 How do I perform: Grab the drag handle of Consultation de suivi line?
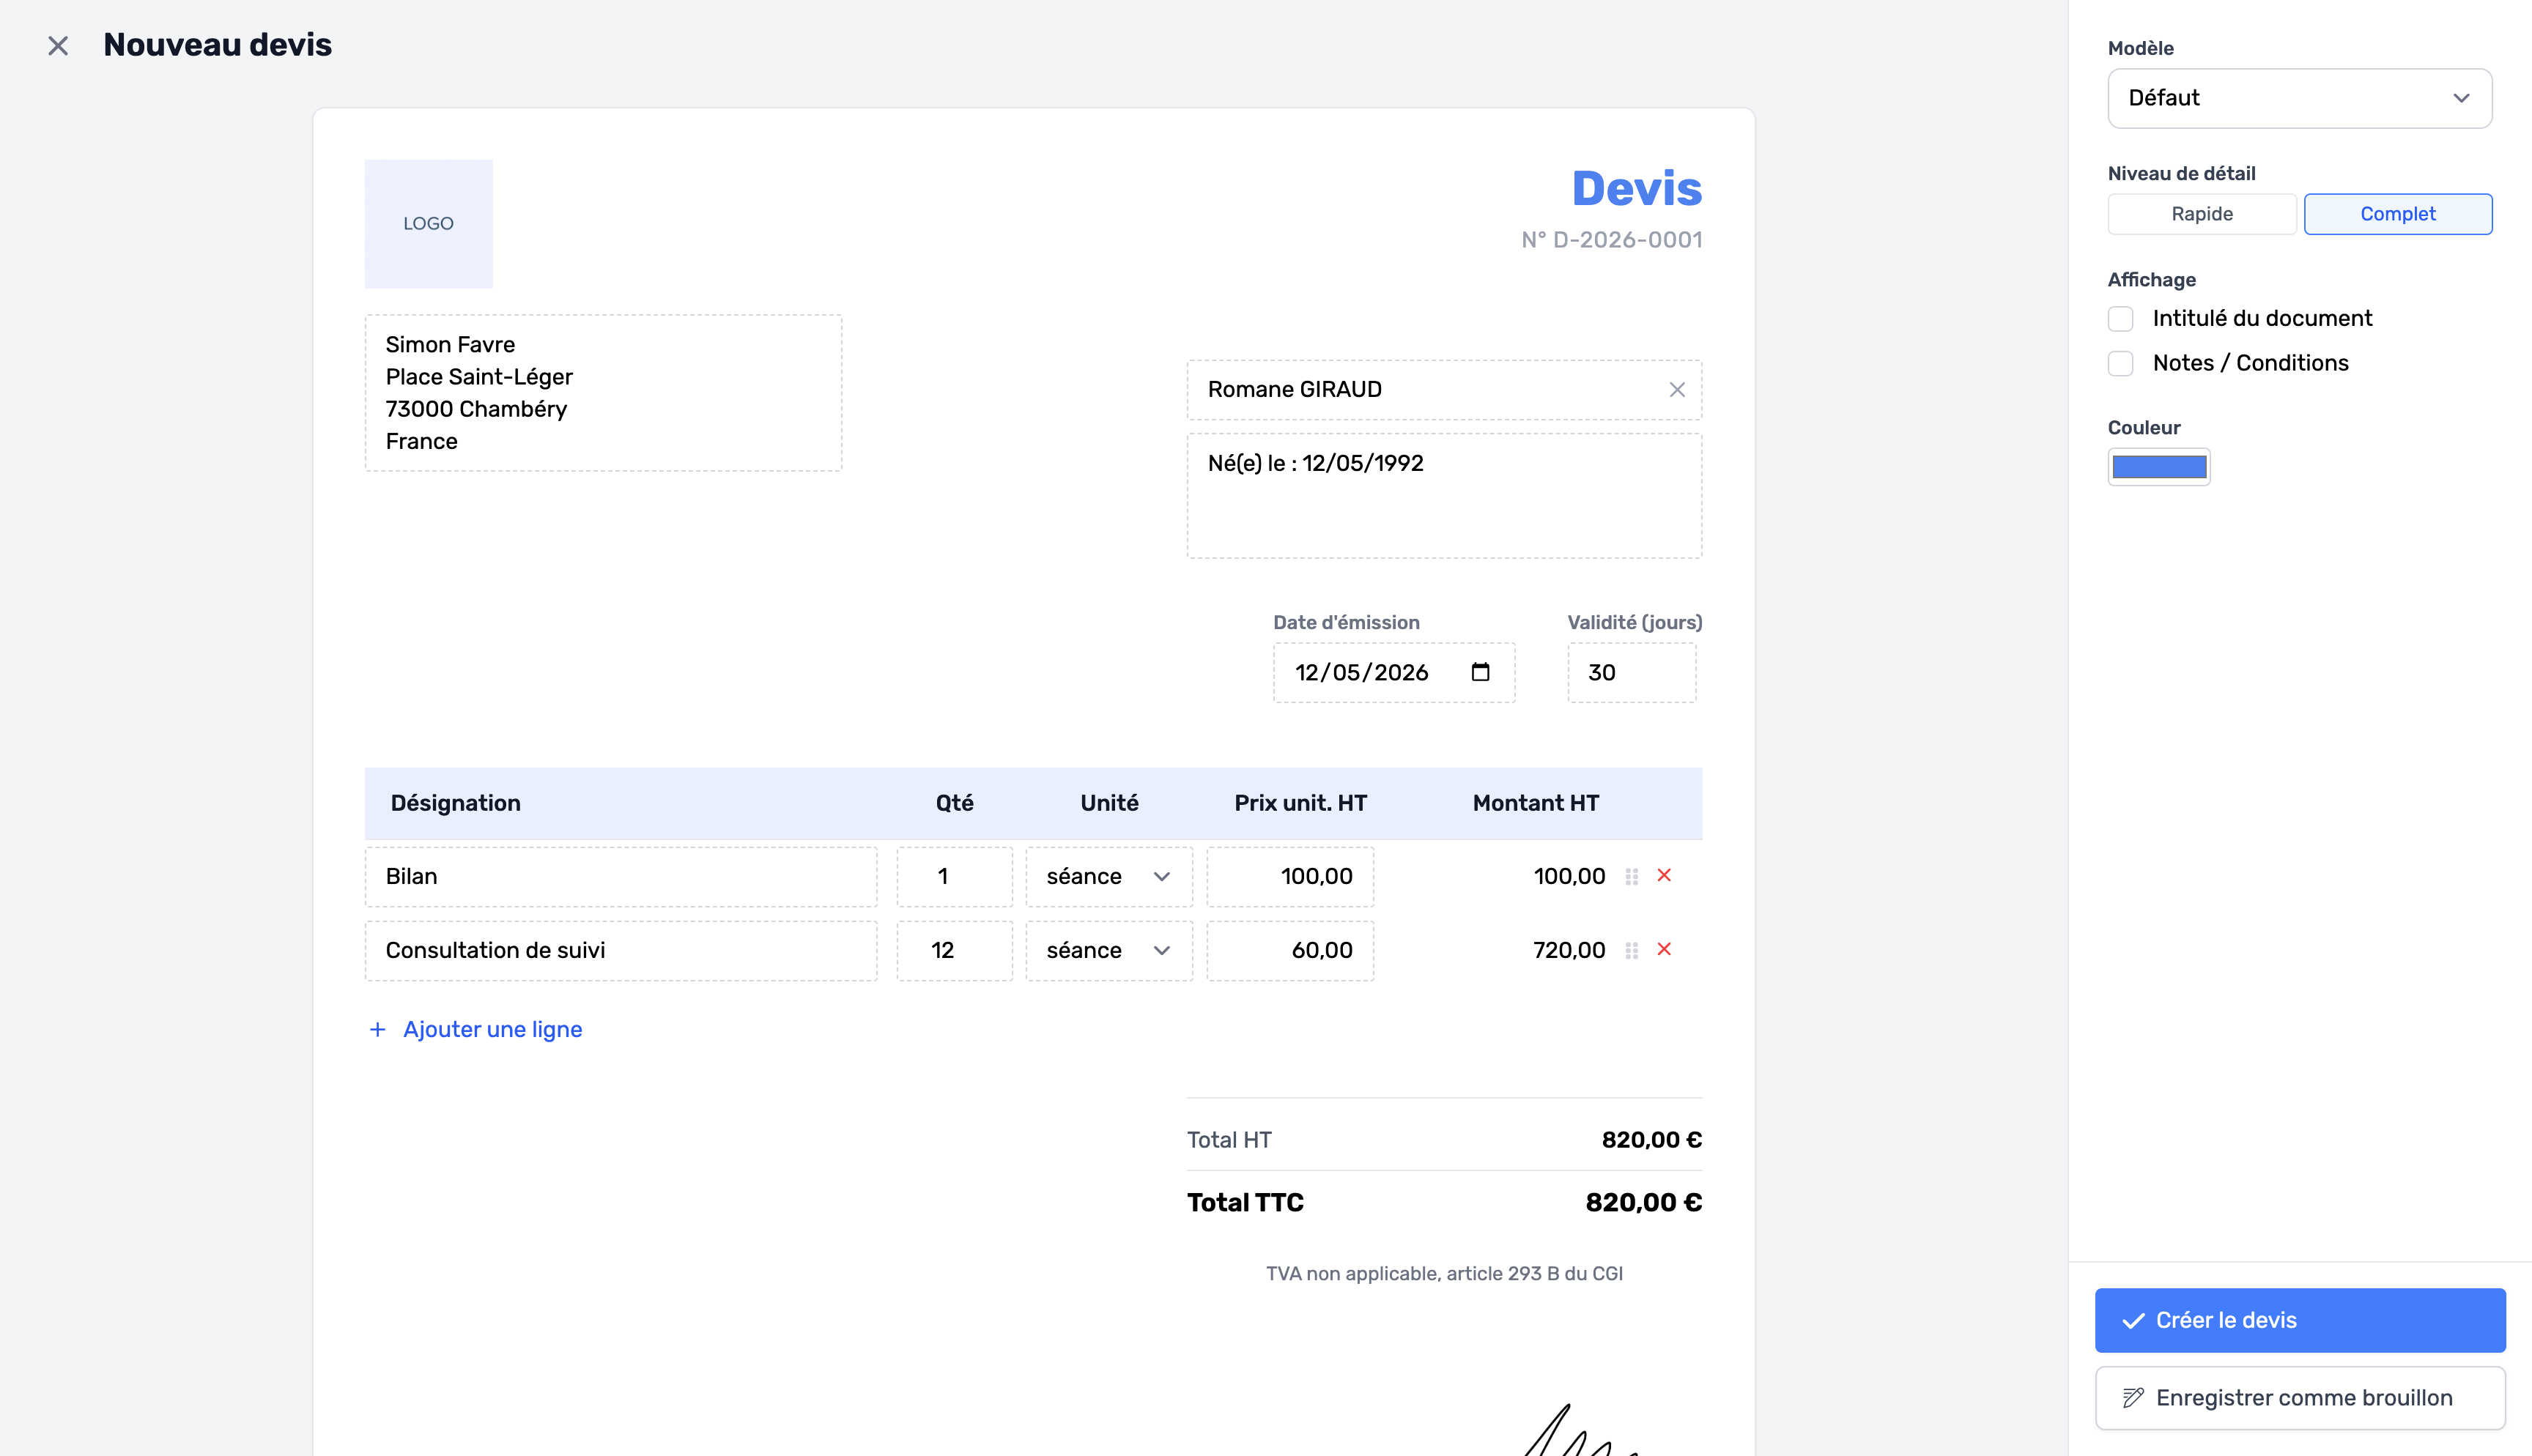(x=1631, y=951)
